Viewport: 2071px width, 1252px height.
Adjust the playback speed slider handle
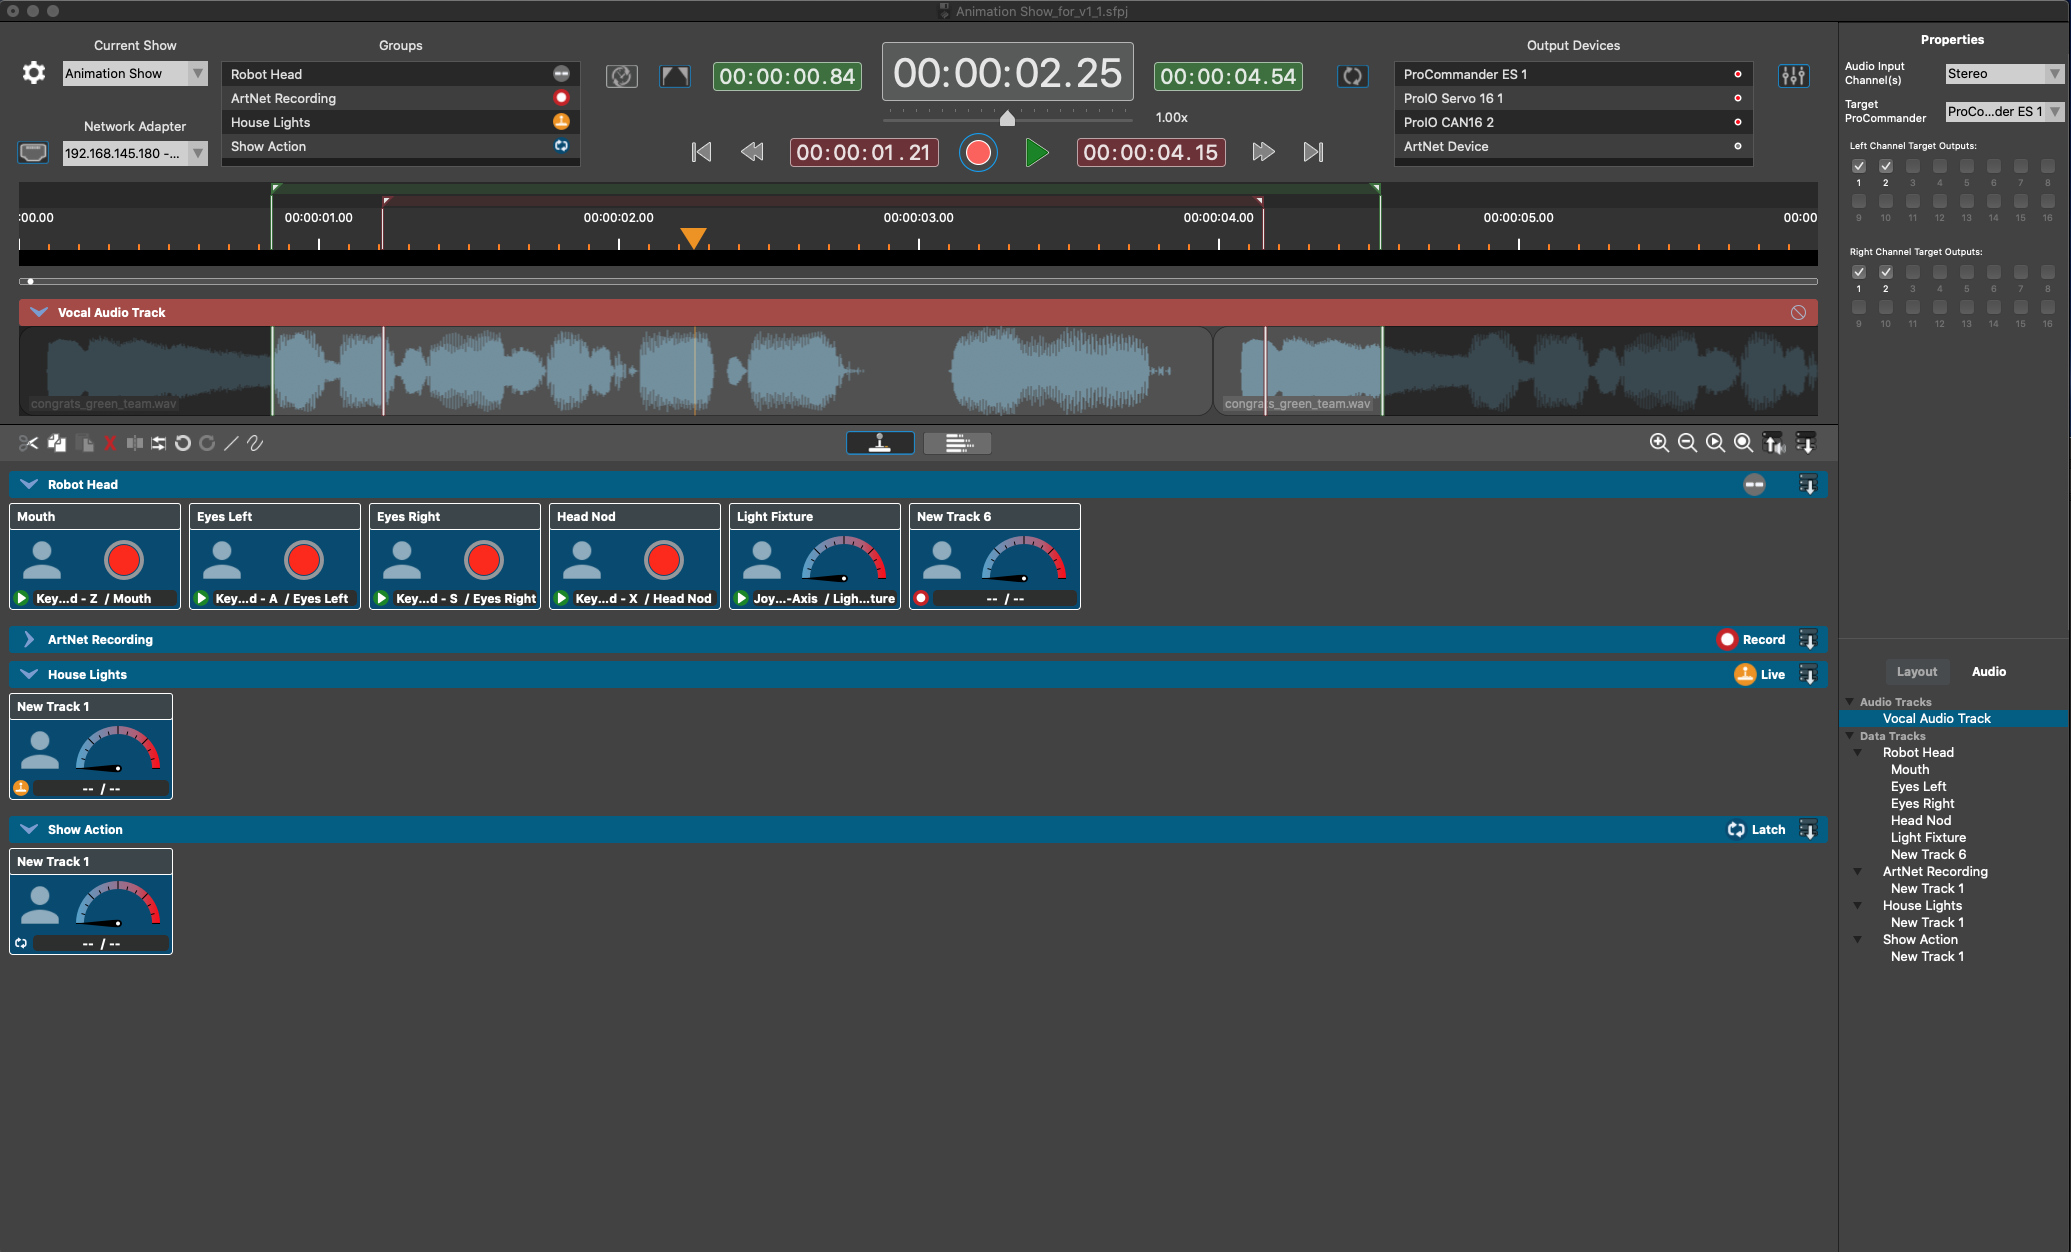tap(1008, 118)
